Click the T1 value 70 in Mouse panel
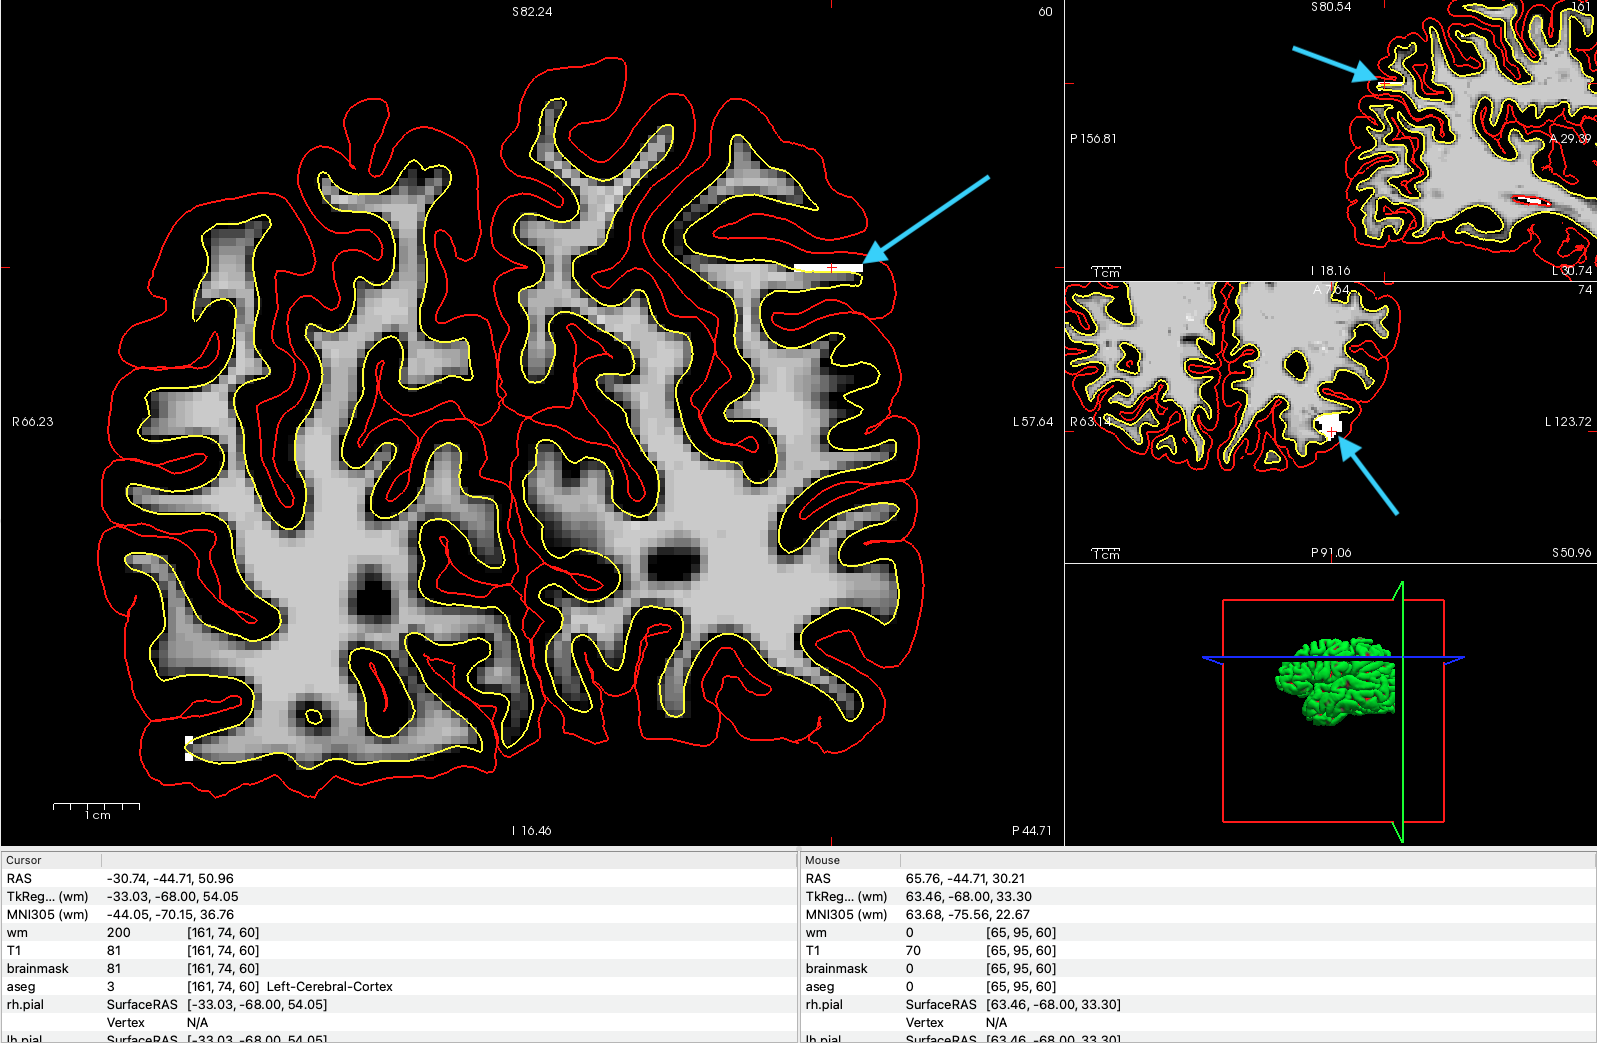Screen dimensions: 1597x1043 pyautogui.click(x=913, y=951)
